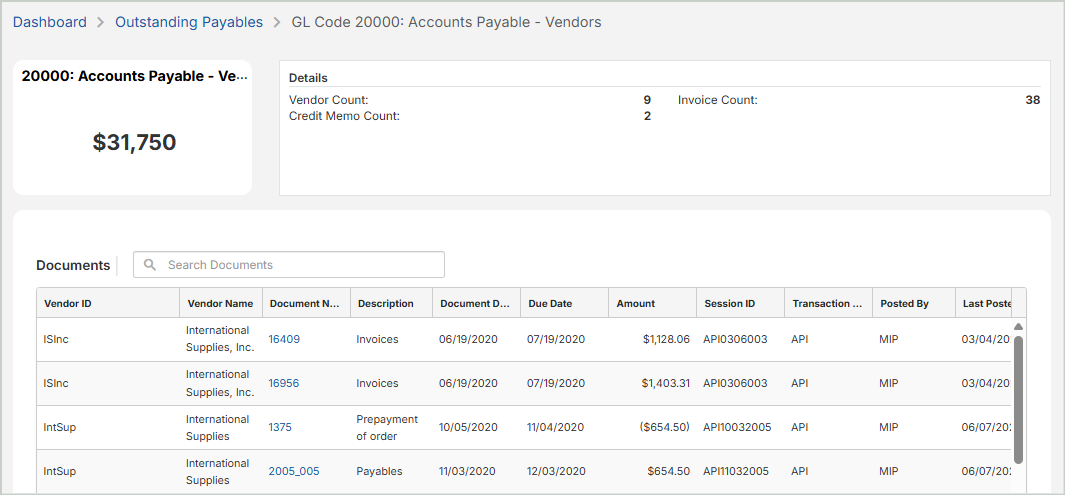Open document number 16409
Image resolution: width=1065 pixels, height=495 pixels.
tap(284, 339)
